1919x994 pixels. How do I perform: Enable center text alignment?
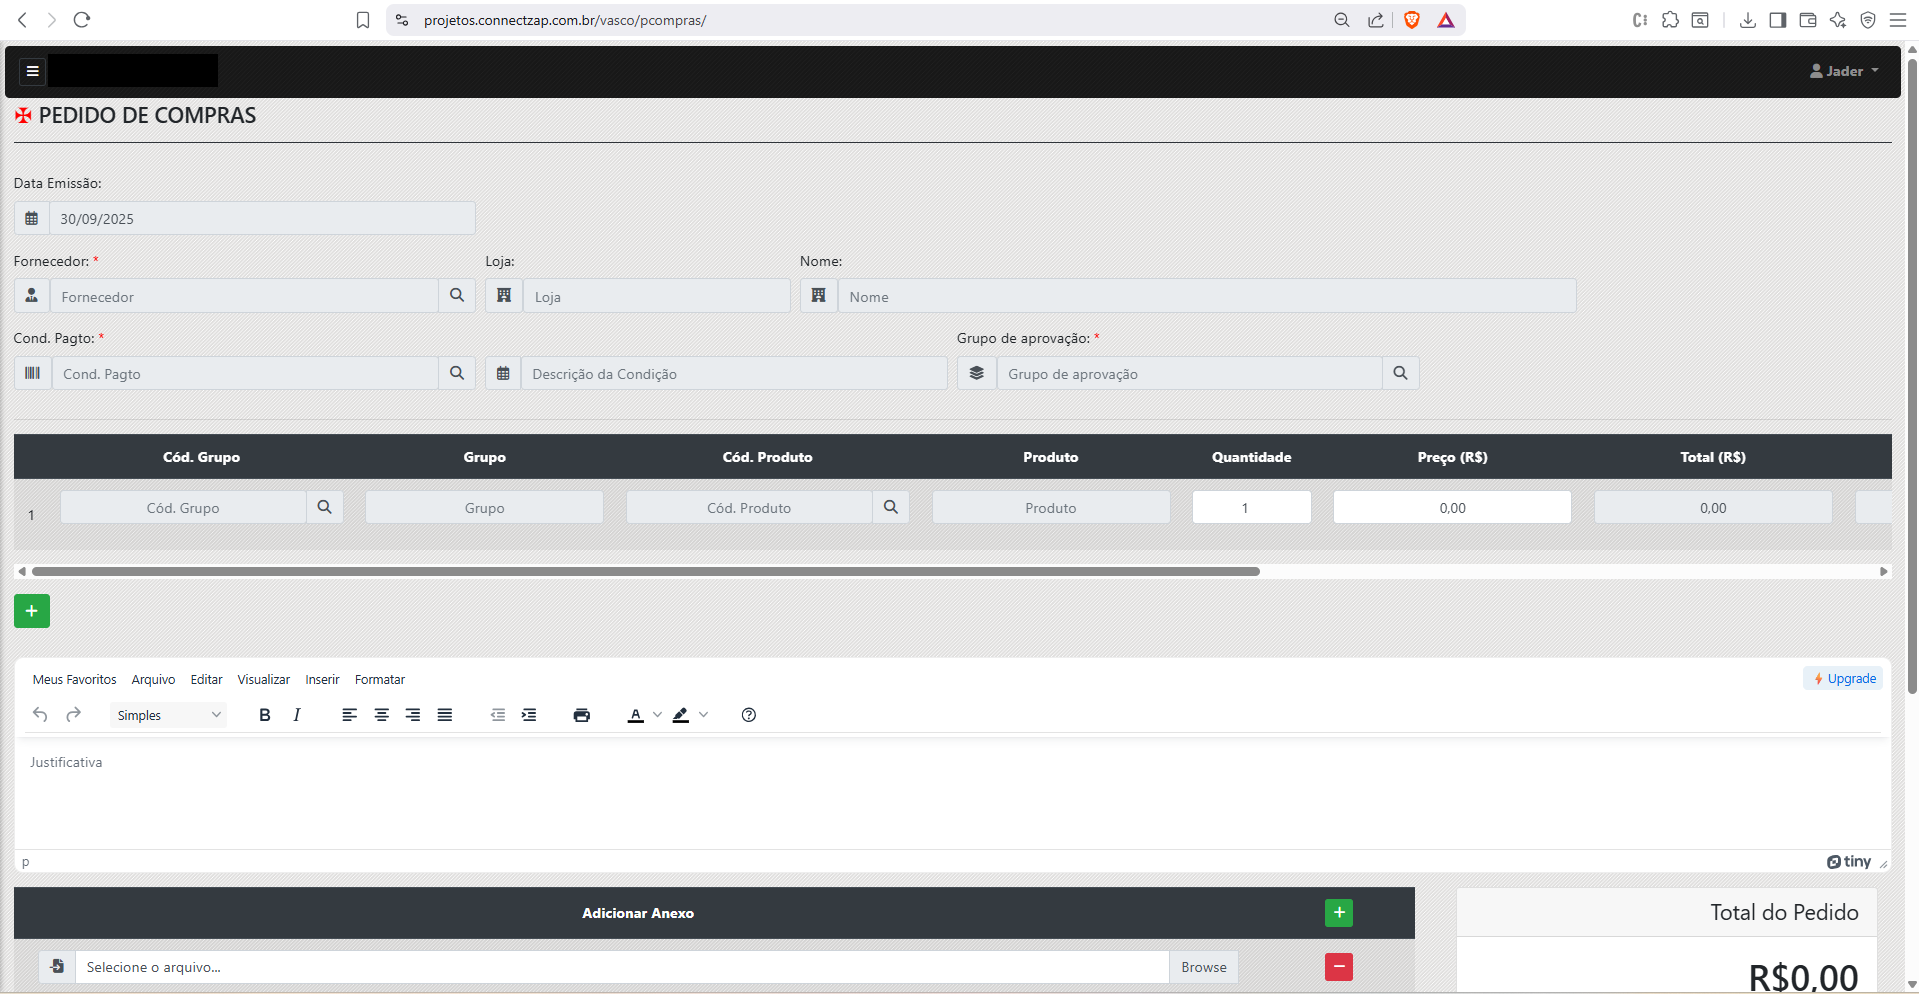(x=381, y=715)
